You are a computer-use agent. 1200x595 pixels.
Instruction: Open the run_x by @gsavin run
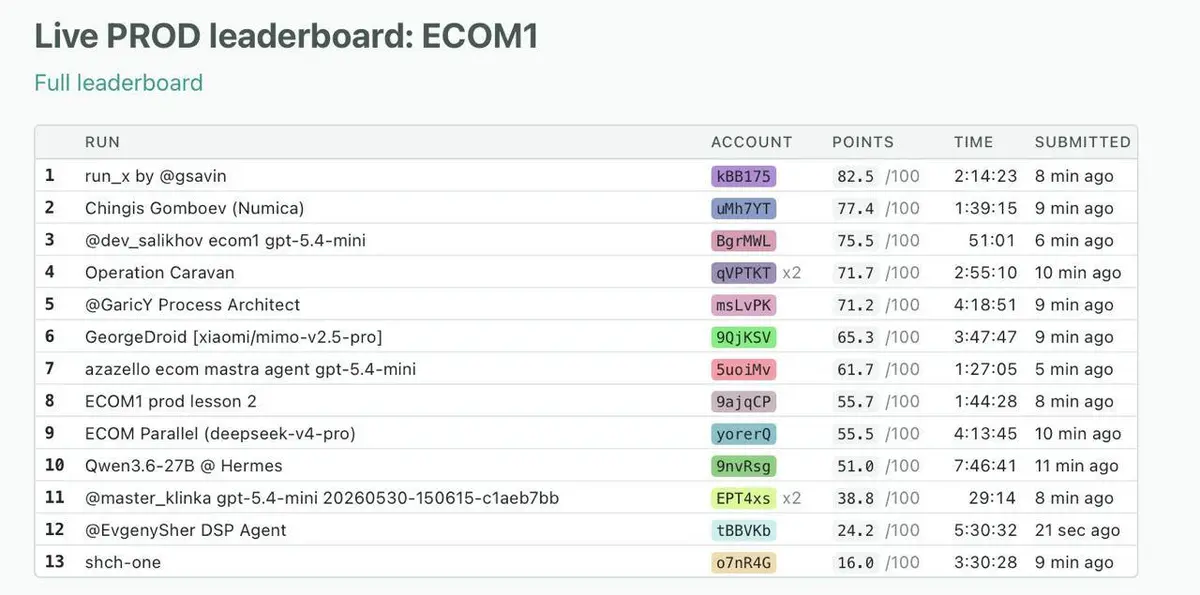coord(156,176)
